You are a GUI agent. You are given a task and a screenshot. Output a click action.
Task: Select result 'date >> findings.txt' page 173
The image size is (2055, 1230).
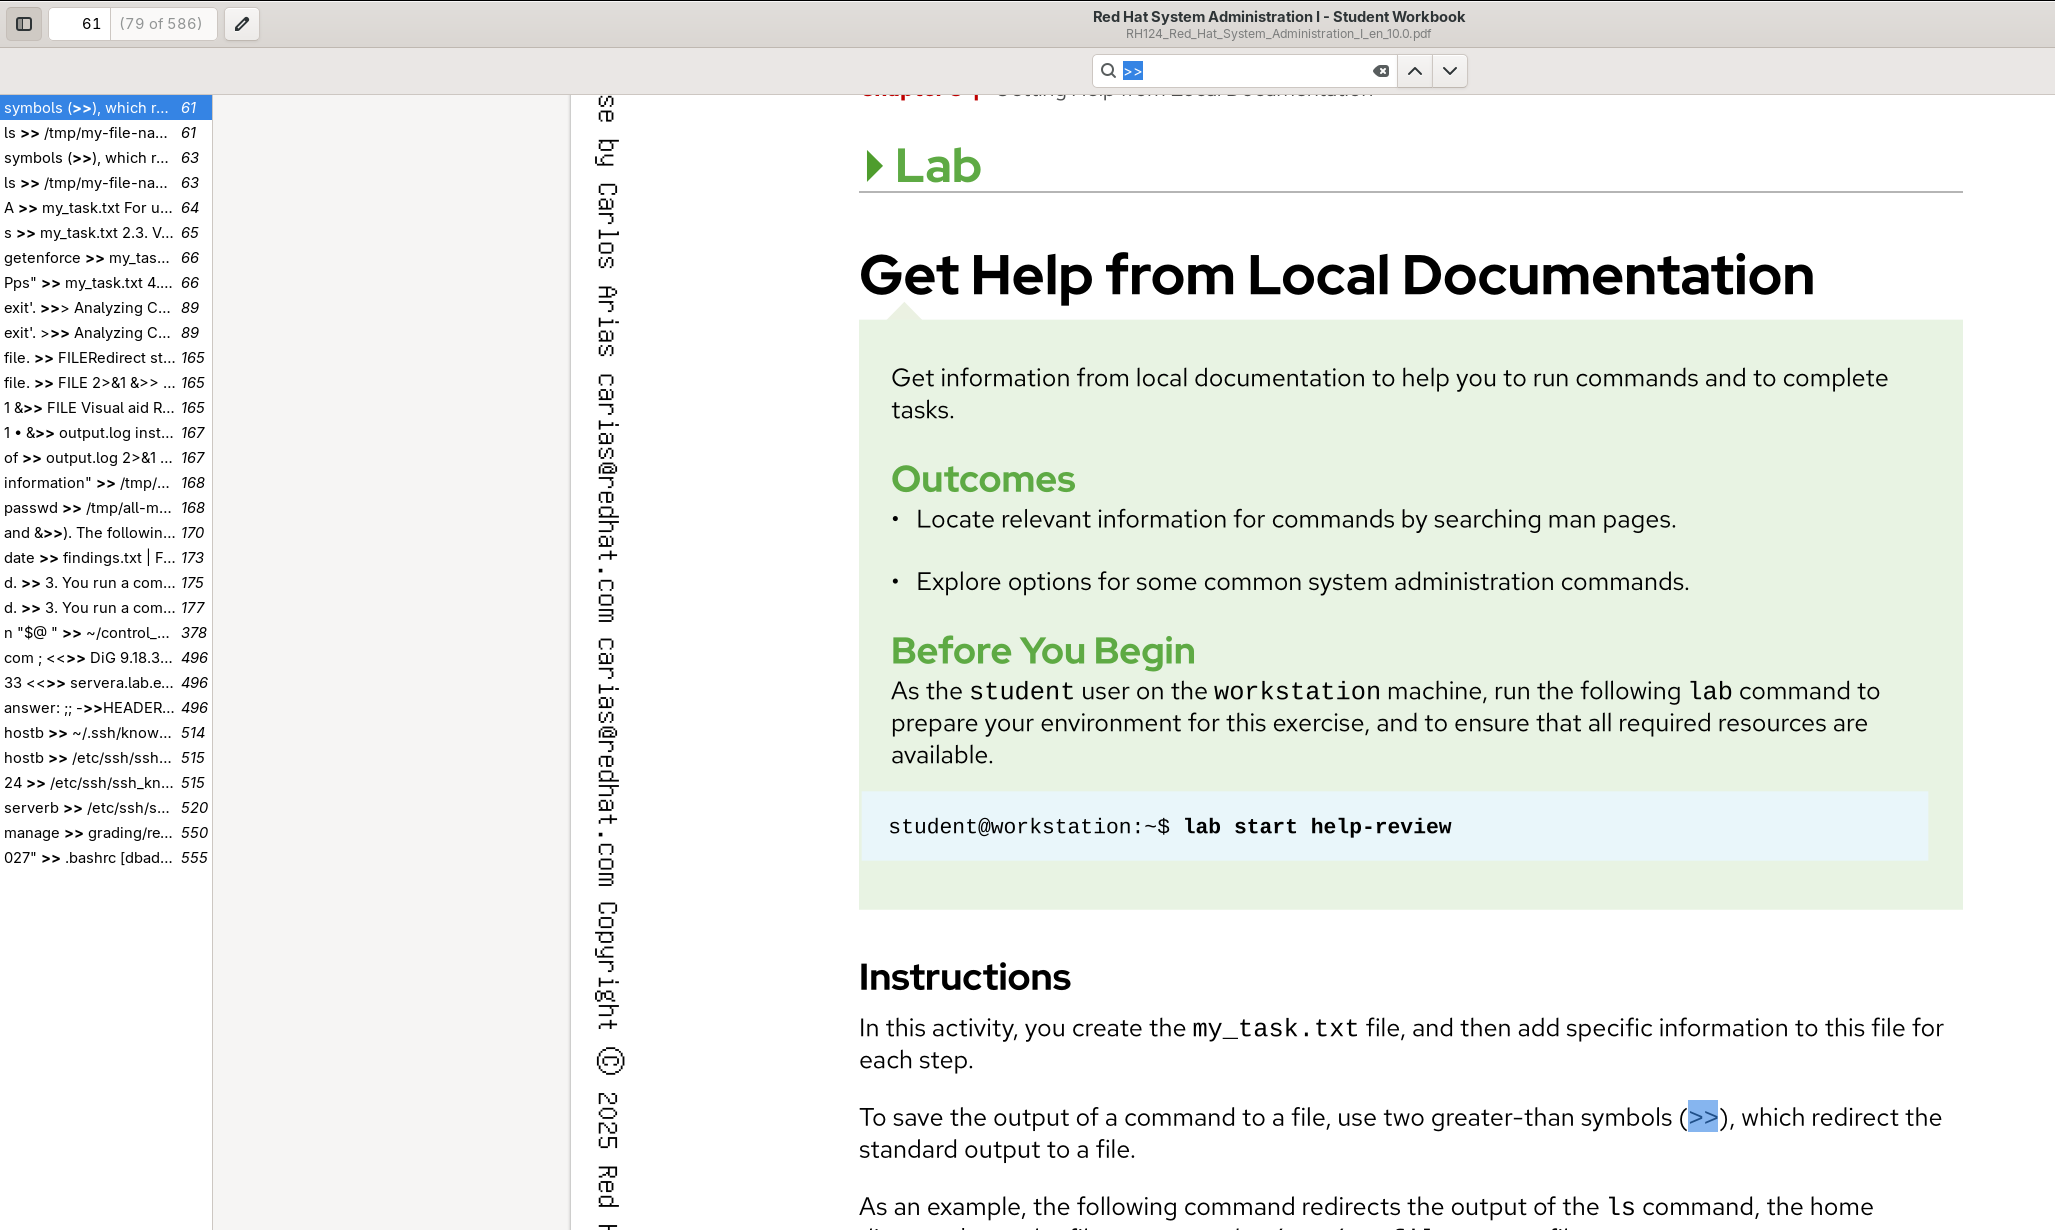point(105,558)
